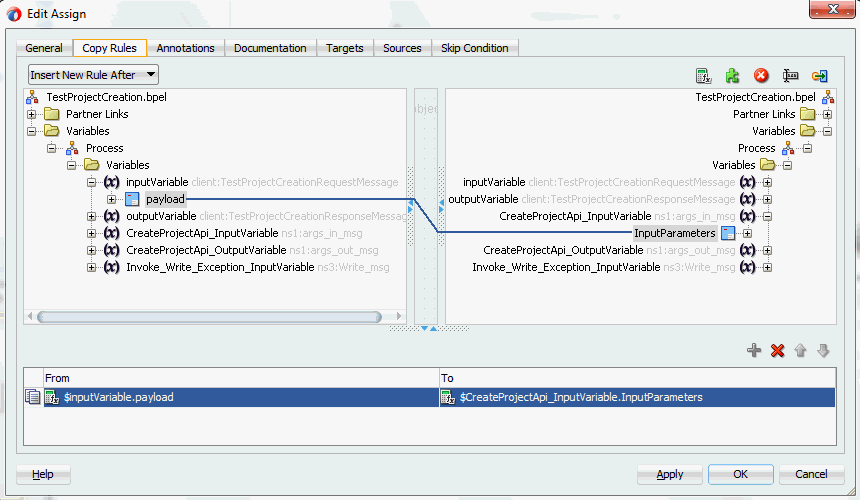Click the Expression calculator fx toolbar icon
Viewport: 860px width, 500px height.
click(703, 76)
